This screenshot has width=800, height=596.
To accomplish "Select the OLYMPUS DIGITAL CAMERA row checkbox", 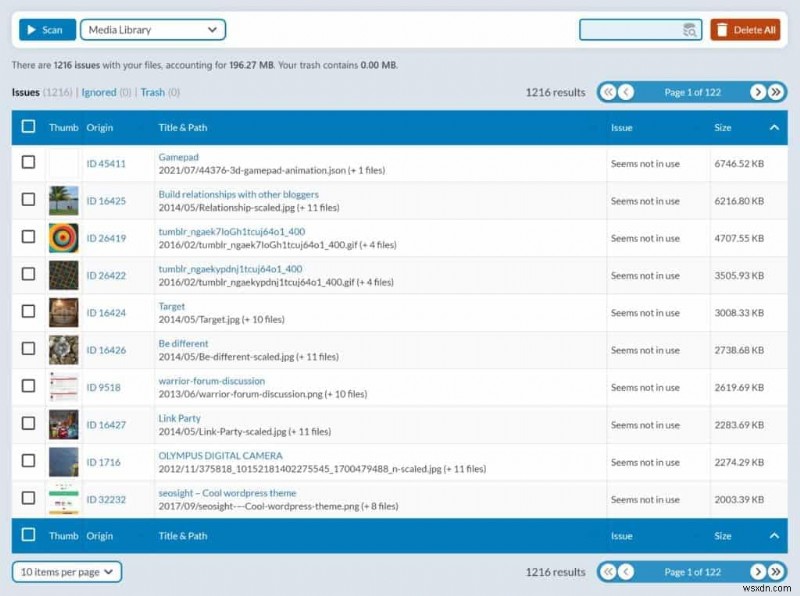I will click(x=27, y=461).
